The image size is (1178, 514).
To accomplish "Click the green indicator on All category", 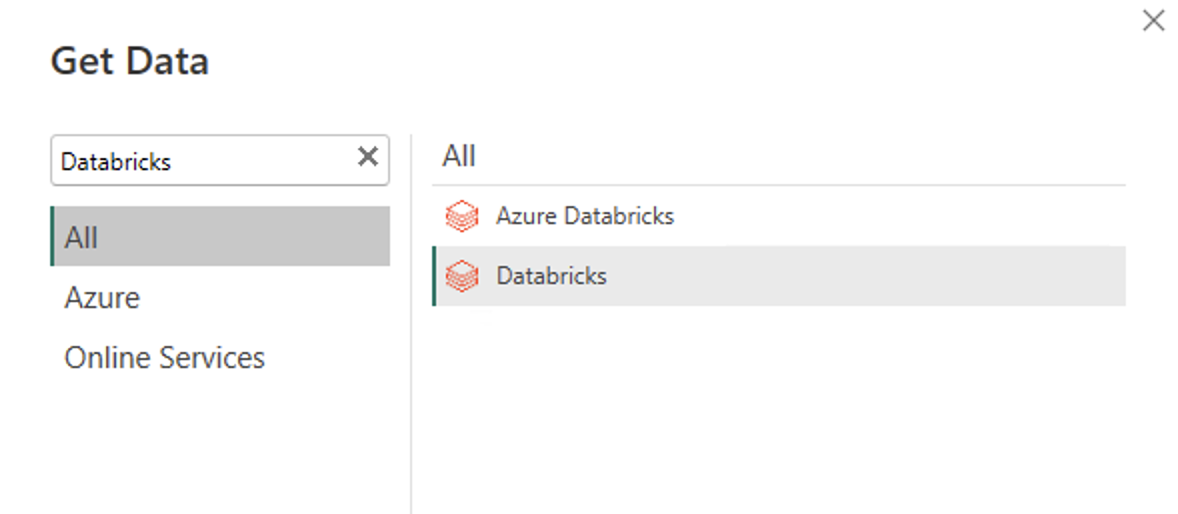I will point(52,237).
